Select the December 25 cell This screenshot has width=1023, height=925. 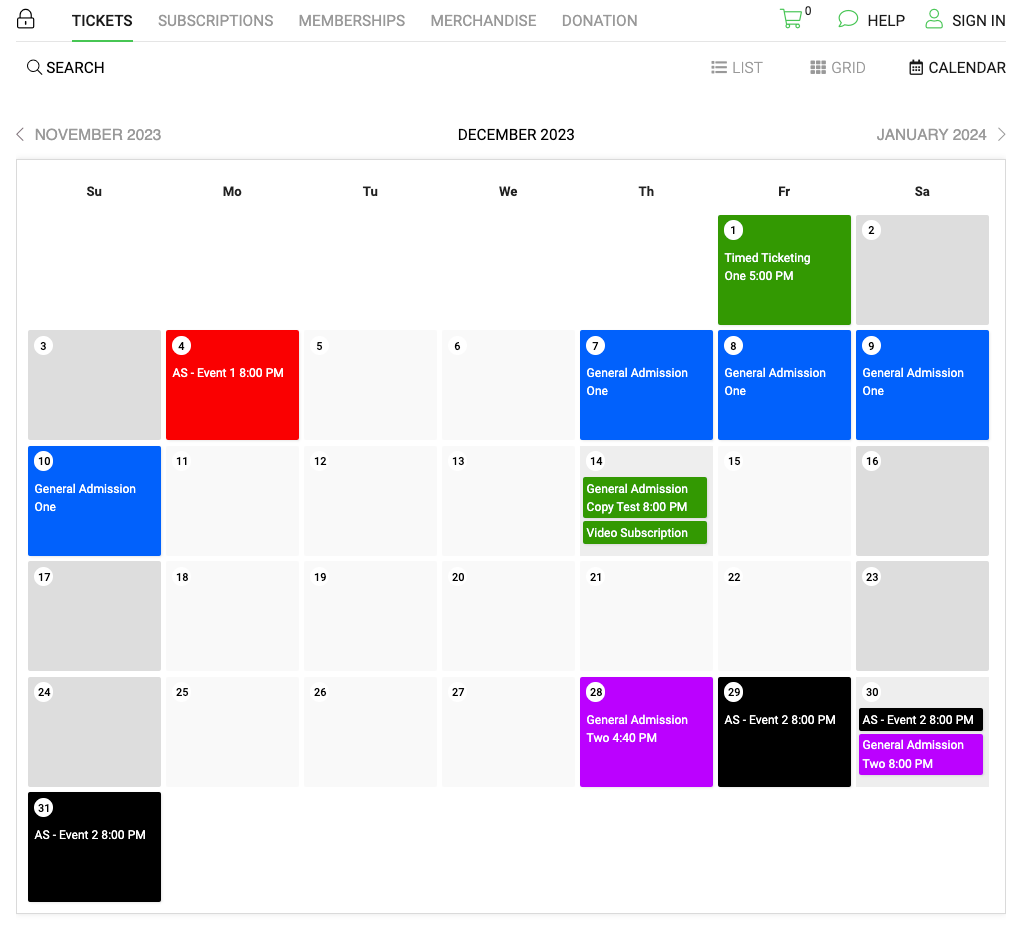pyautogui.click(x=232, y=732)
